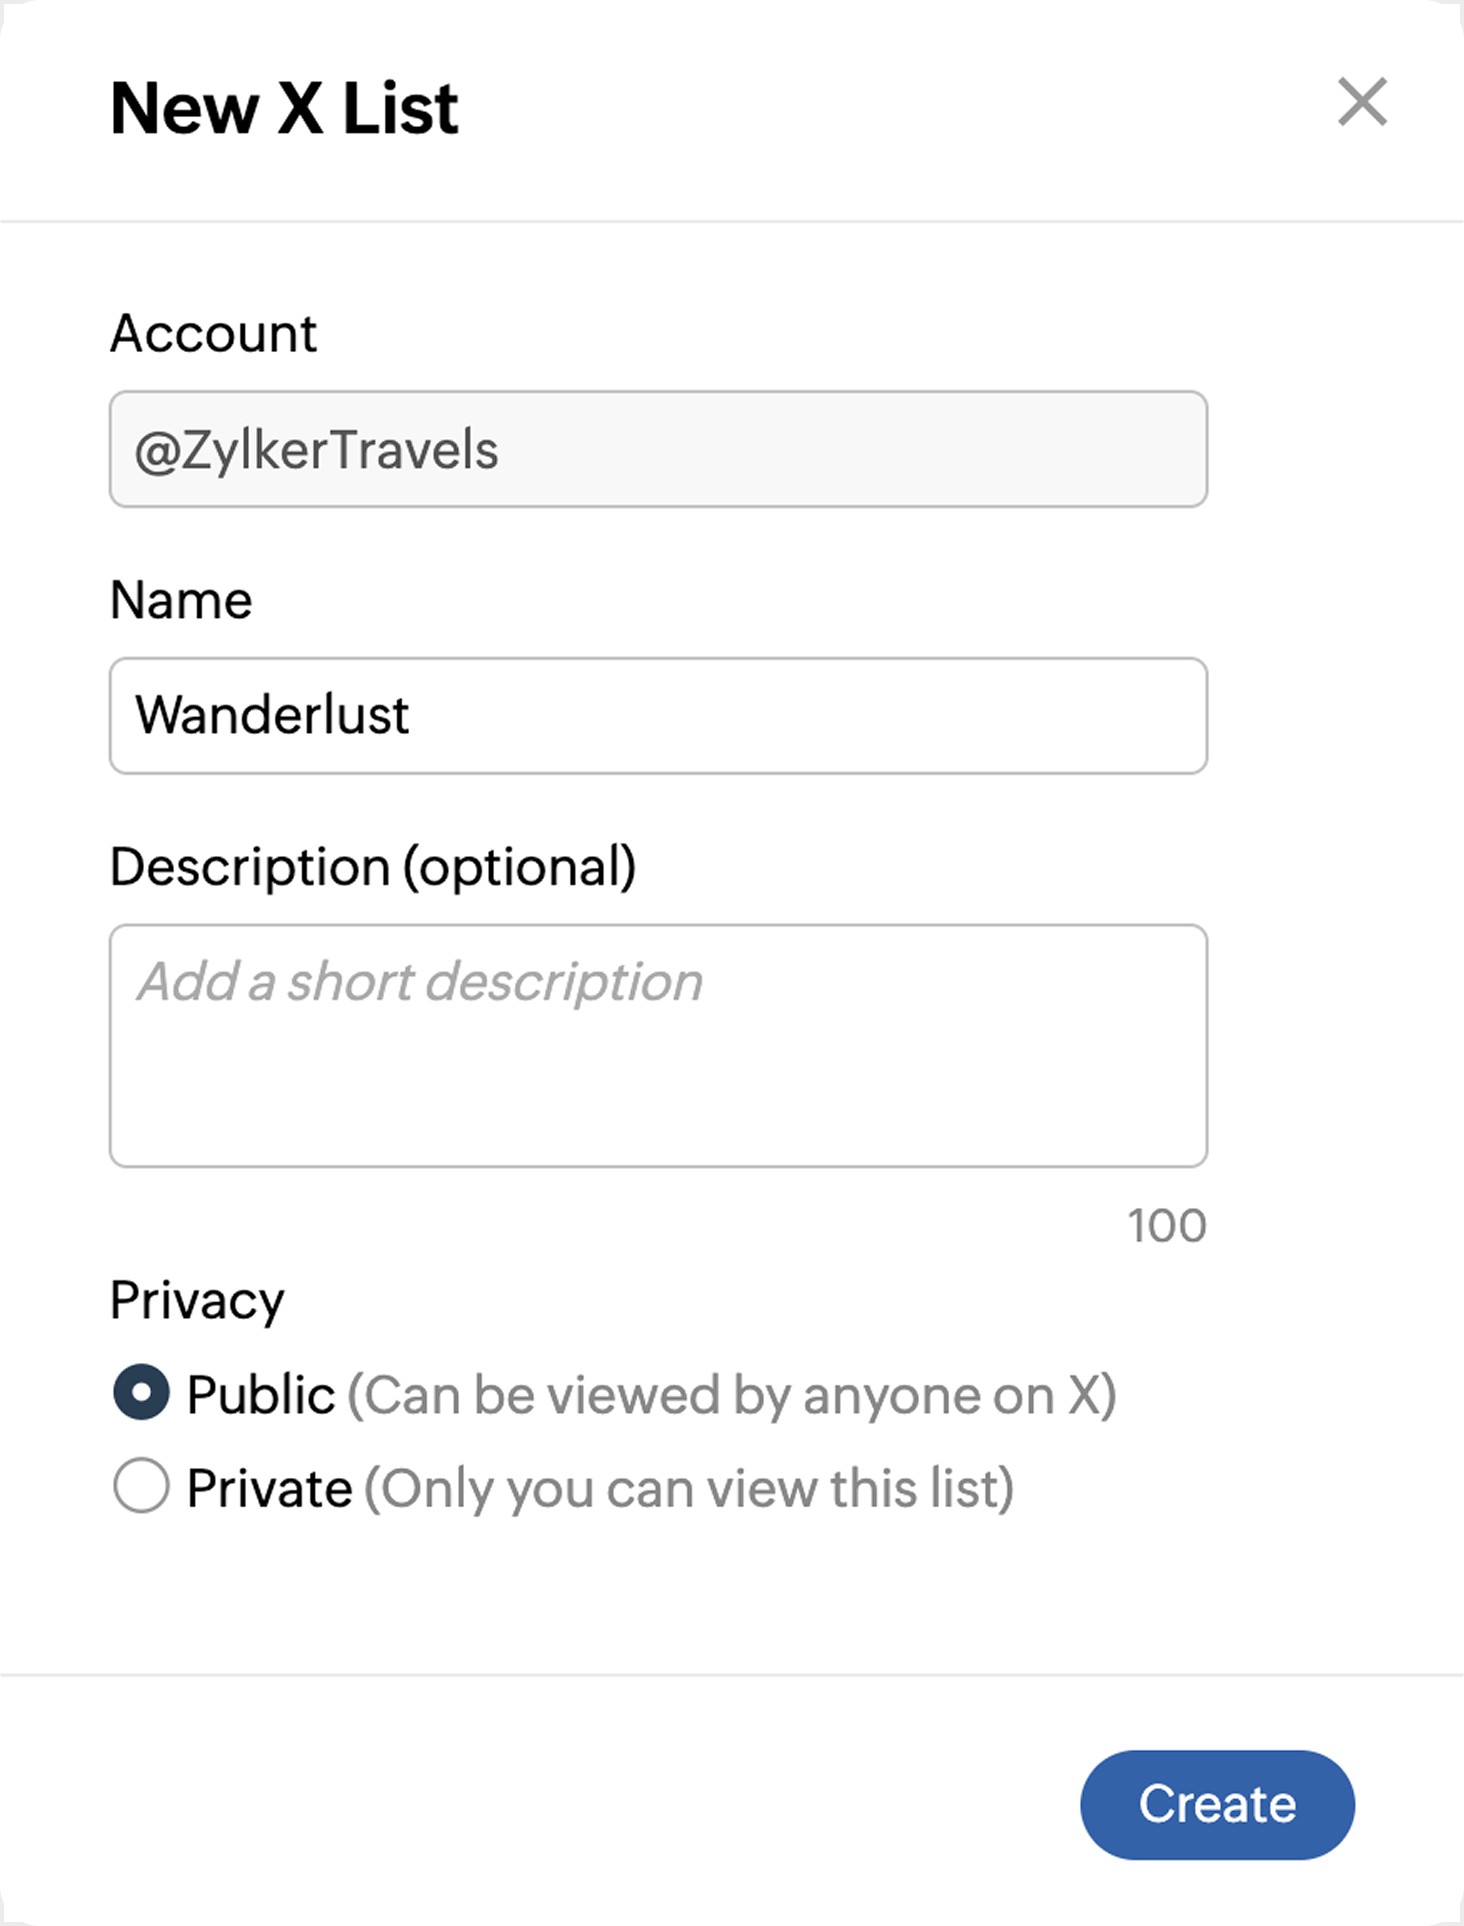Click the "New X List" dialog title
This screenshot has width=1464, height=1926.
pyautogui.click(x=284, y=108)
